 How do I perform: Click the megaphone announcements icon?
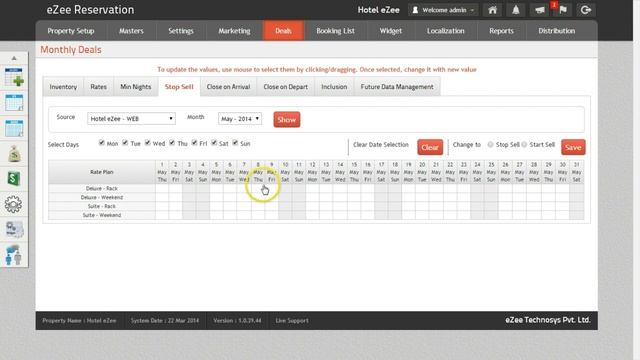540,10
